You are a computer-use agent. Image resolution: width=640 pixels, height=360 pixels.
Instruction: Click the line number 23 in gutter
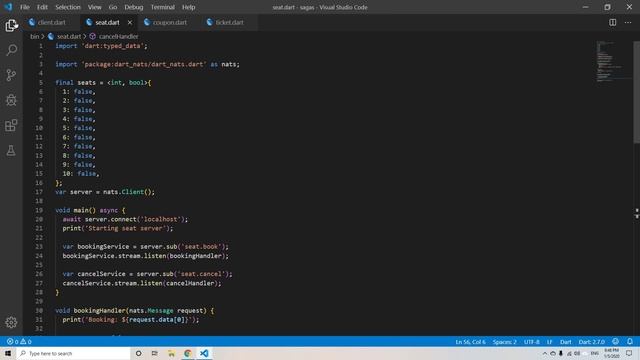coord(39,247)
